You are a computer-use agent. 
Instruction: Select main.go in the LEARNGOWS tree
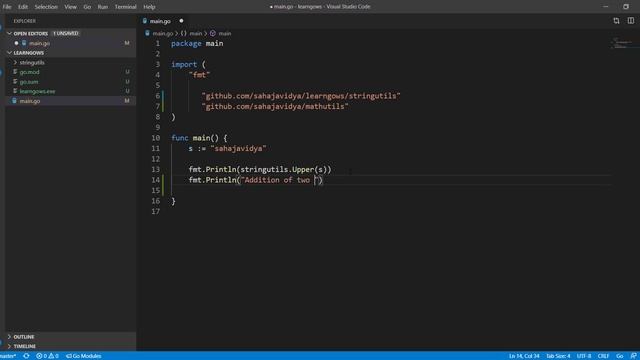point(70,101)
